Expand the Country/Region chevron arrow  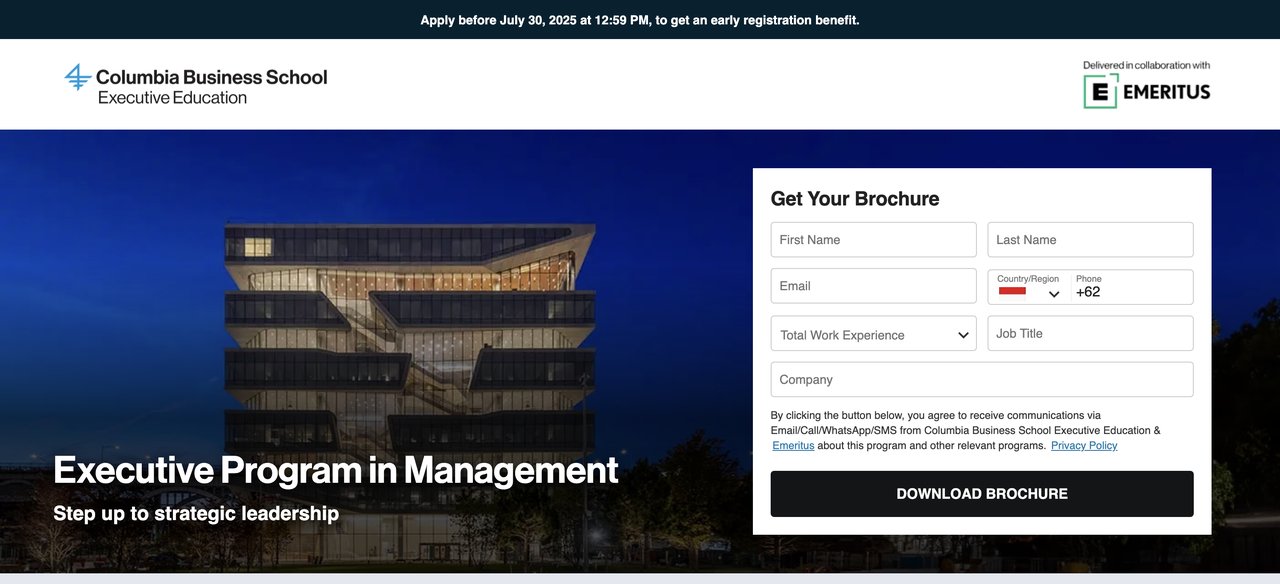coord(1054,294)
